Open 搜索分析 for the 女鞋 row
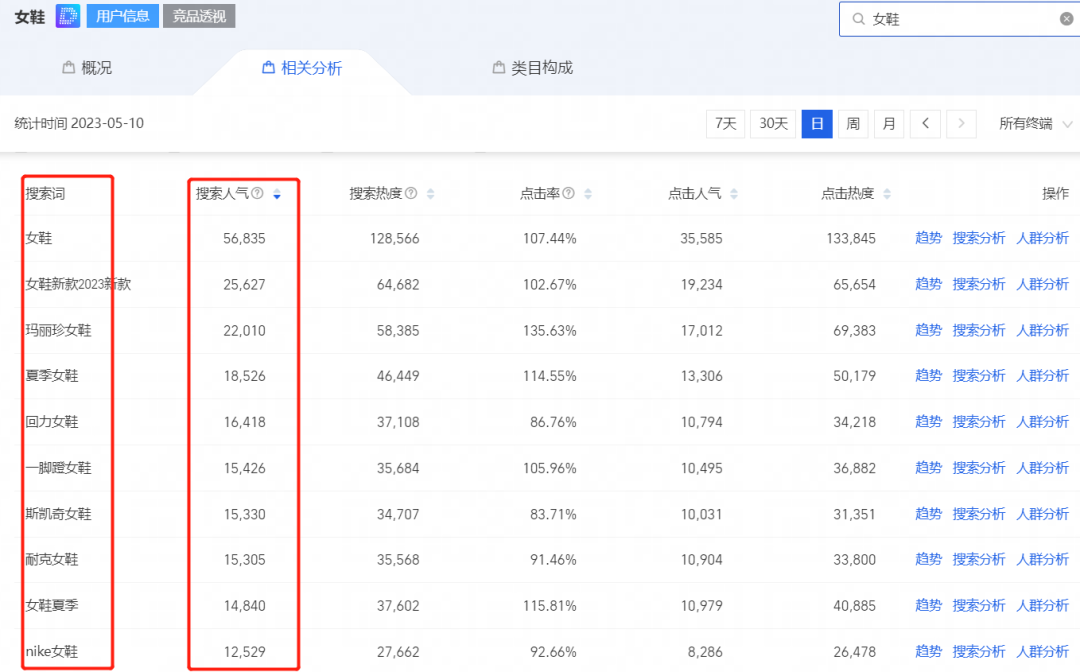The height and width of the screenshot is (672, 1080). (x=979, y=238)
